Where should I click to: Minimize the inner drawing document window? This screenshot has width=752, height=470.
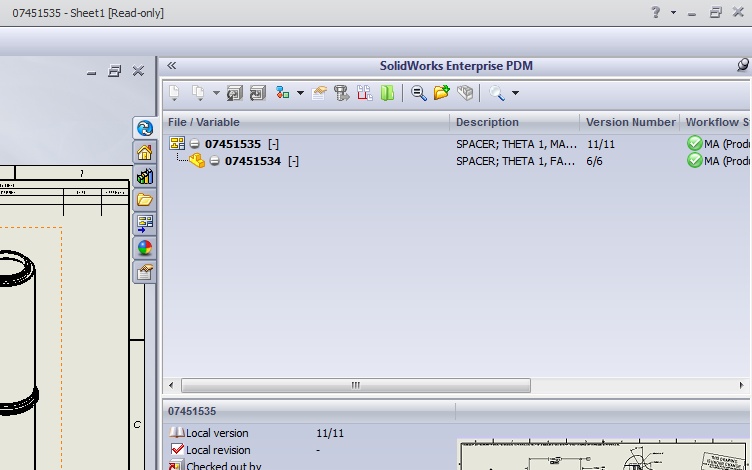[x=91, y=73]
